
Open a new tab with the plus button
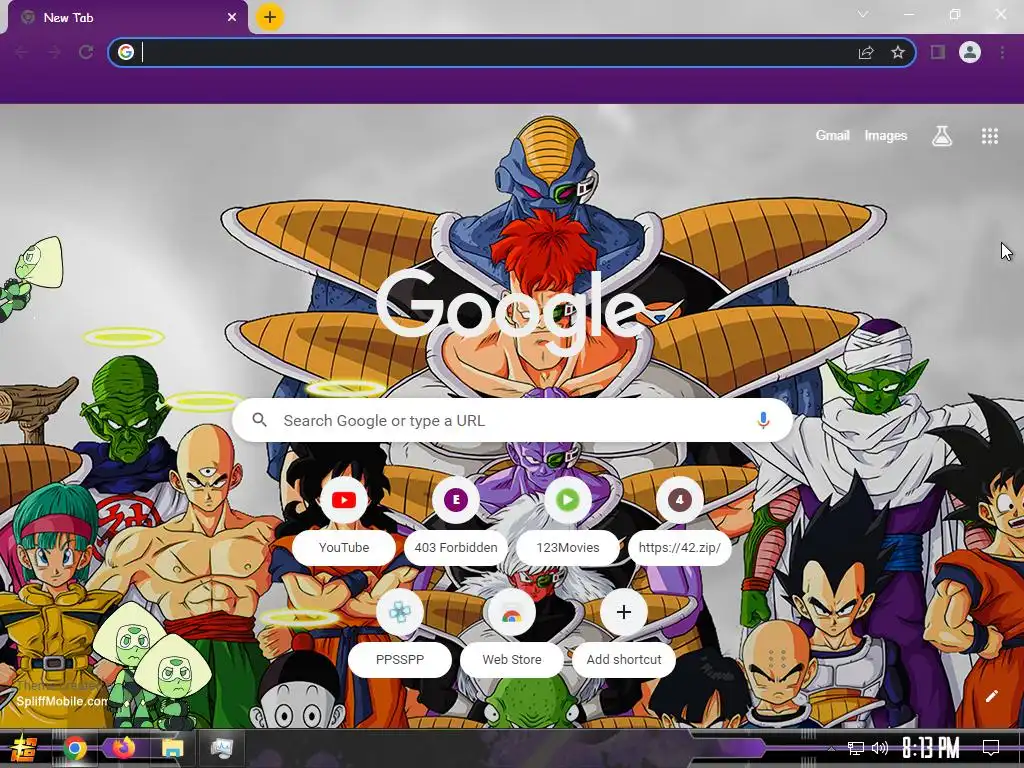point(270,17)
